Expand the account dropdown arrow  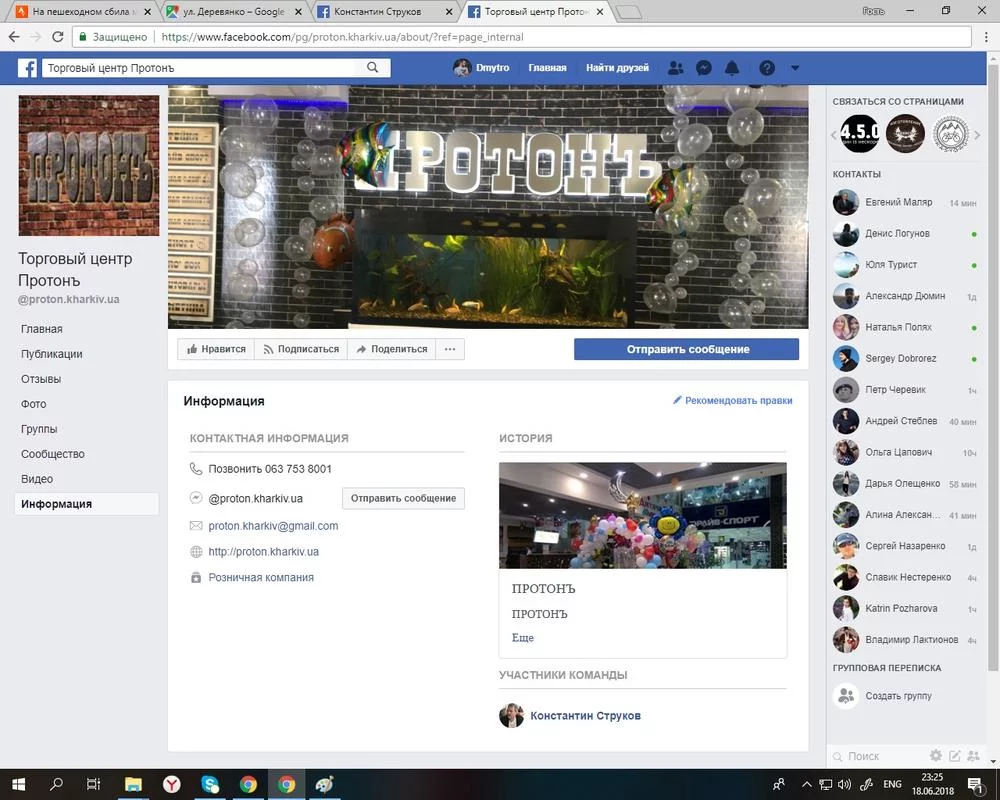click(795, 68)
